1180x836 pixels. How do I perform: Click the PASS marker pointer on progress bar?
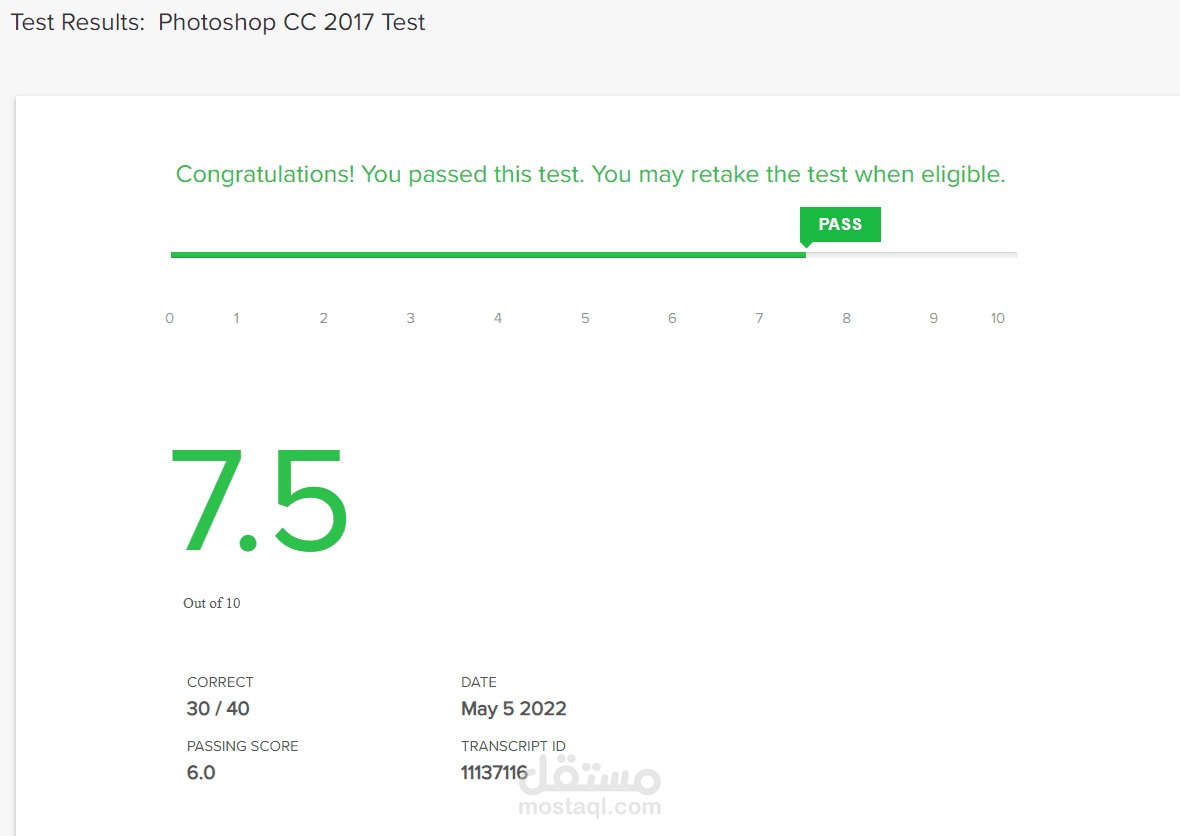coord(806,245)
